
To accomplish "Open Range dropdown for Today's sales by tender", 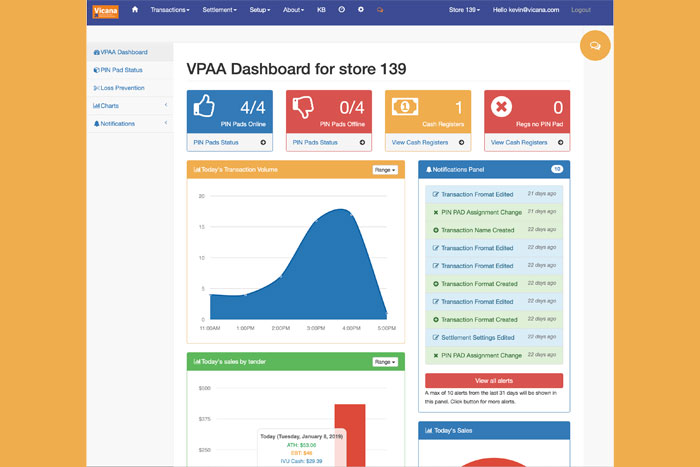I will 385,362.
